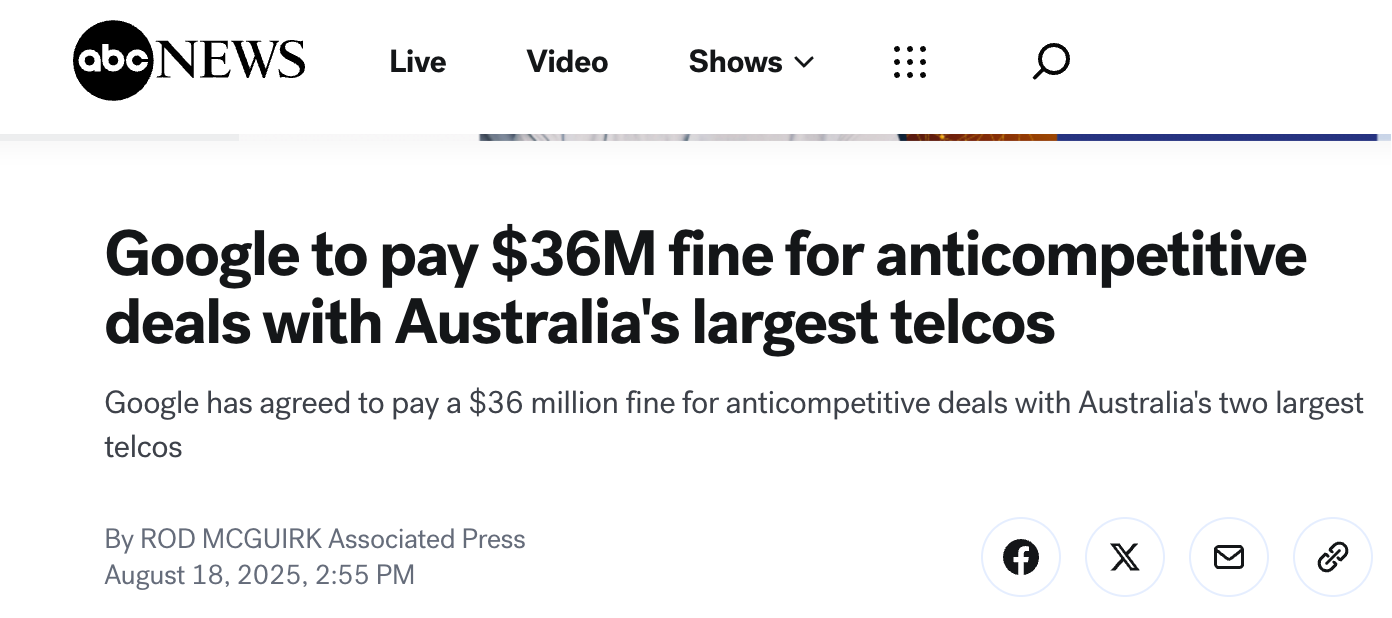Open the Shows menu
This screenshot has width=1392, height=618.
pyautogui.click(x=736, y=62)
